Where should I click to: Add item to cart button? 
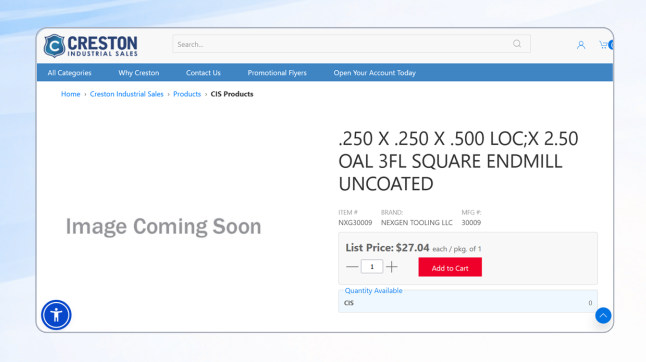click(x=450, y=267)
